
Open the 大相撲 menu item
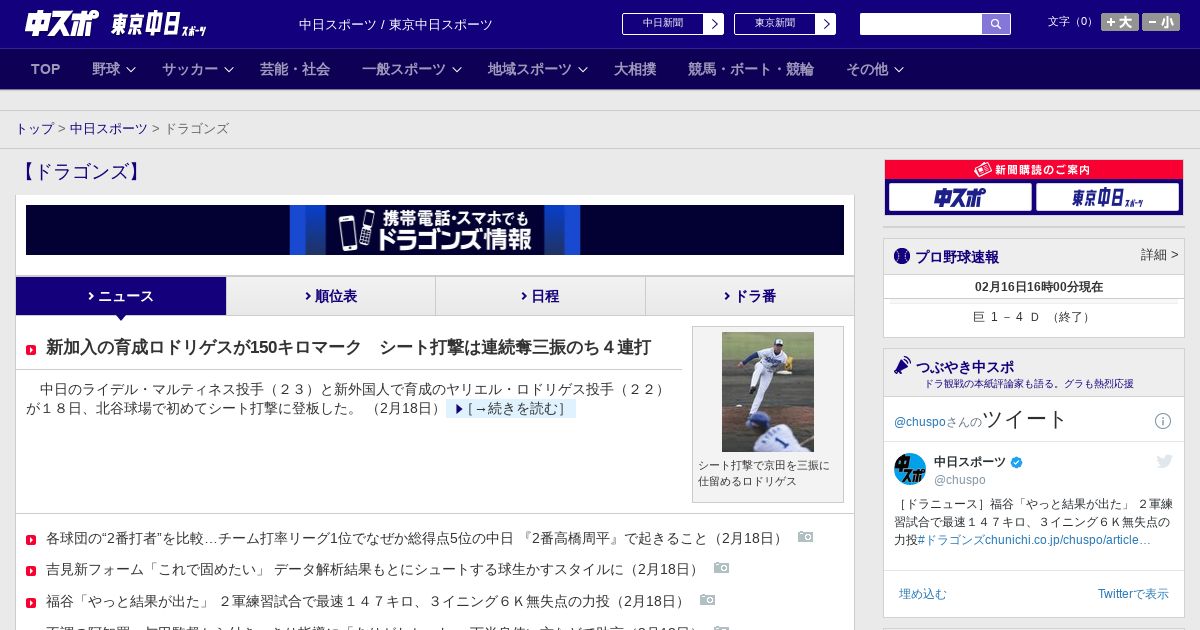click(635, 69)
